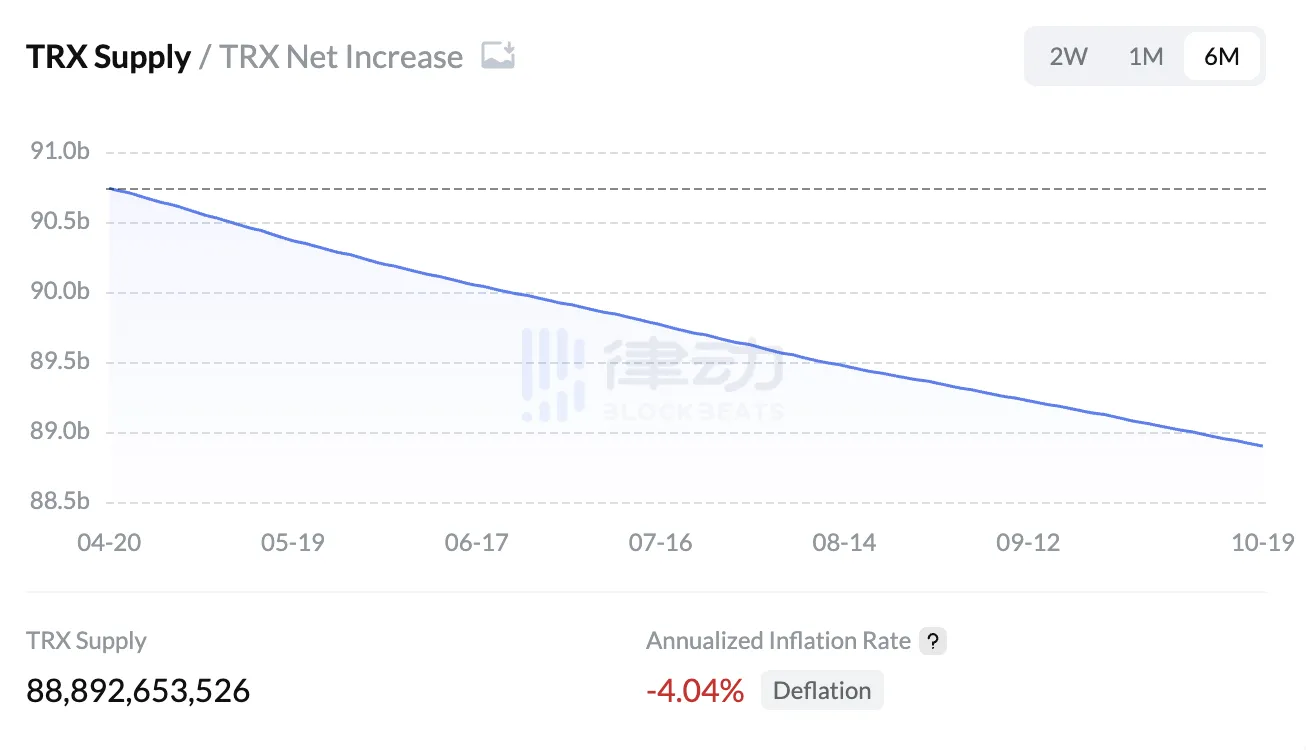Click the 88,892,653,526 supply figure
This screenshot has height=750, width=1306.
(138, 690)
